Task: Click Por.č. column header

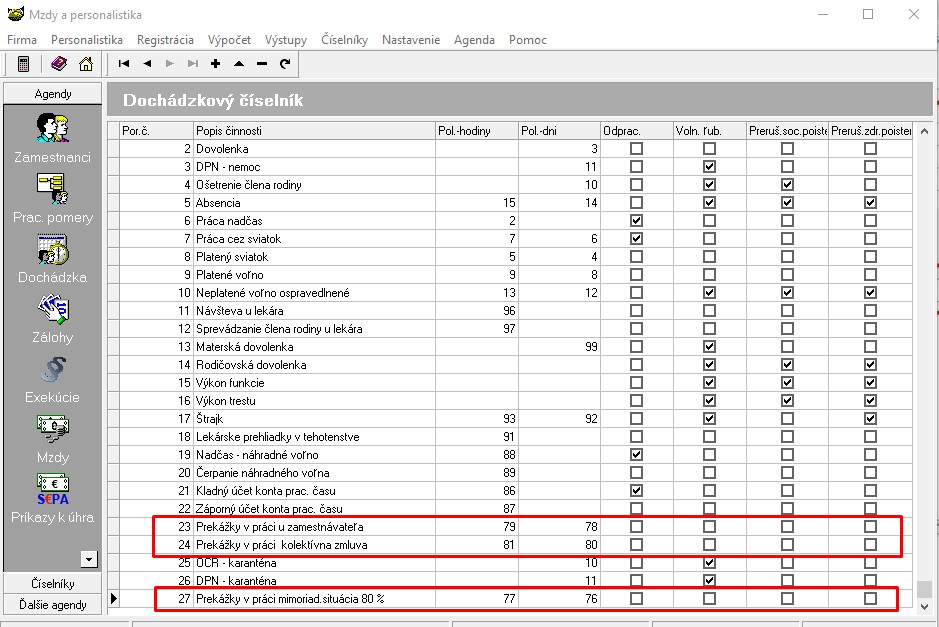Action: pos(156,131)
